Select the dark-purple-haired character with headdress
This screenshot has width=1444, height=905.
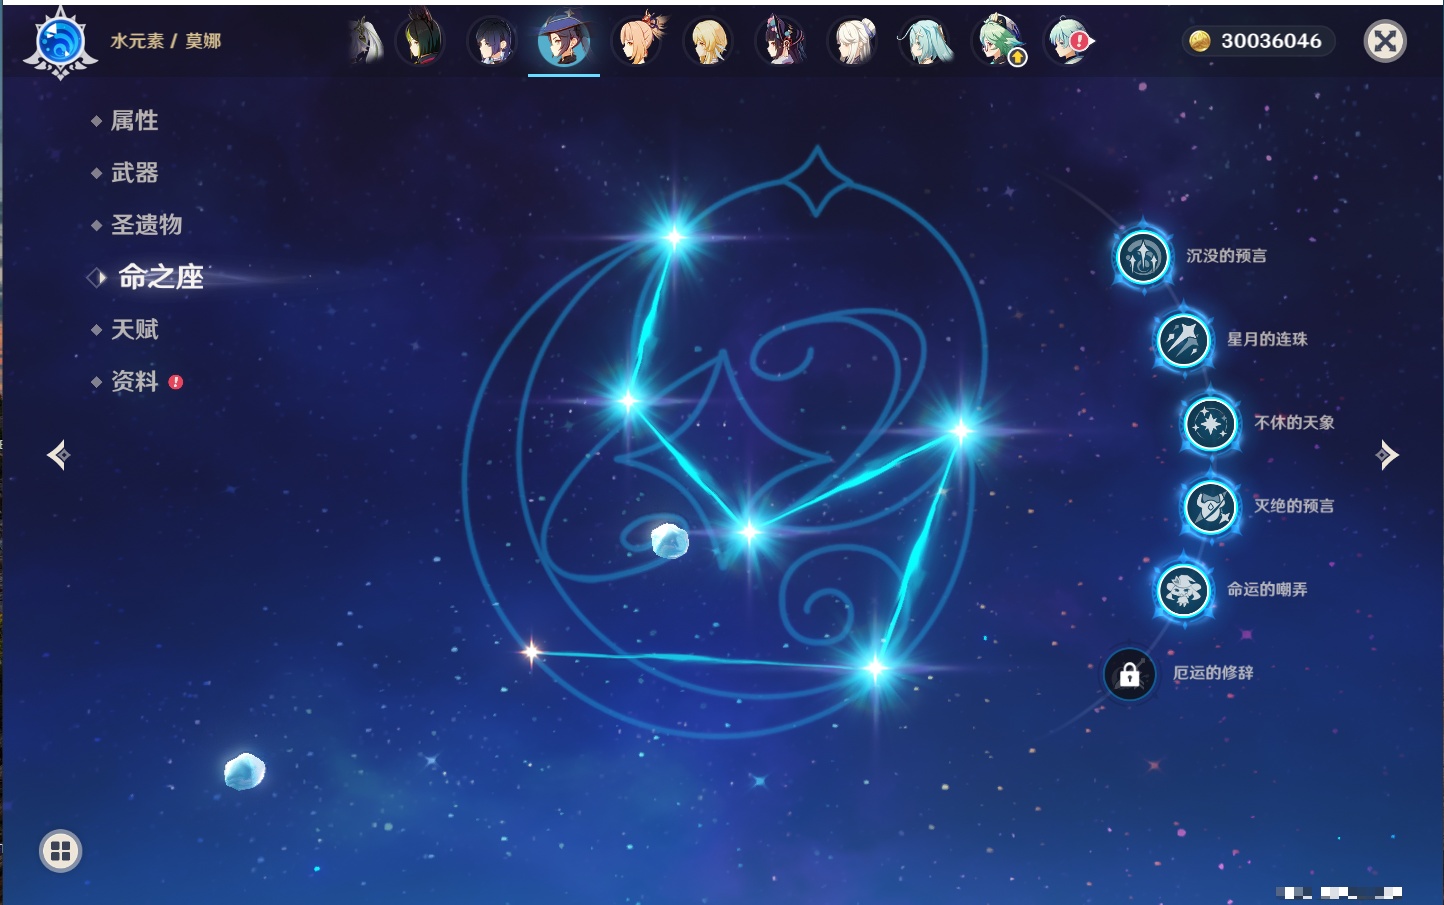(781, 41)
